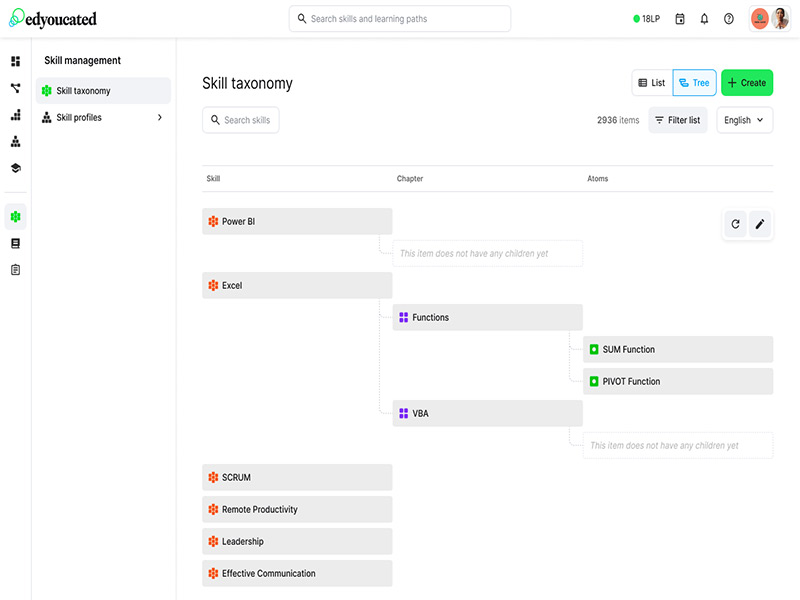Click the Filter list button
This screenshot has height=600, width=800.
[x=677, y=120]
